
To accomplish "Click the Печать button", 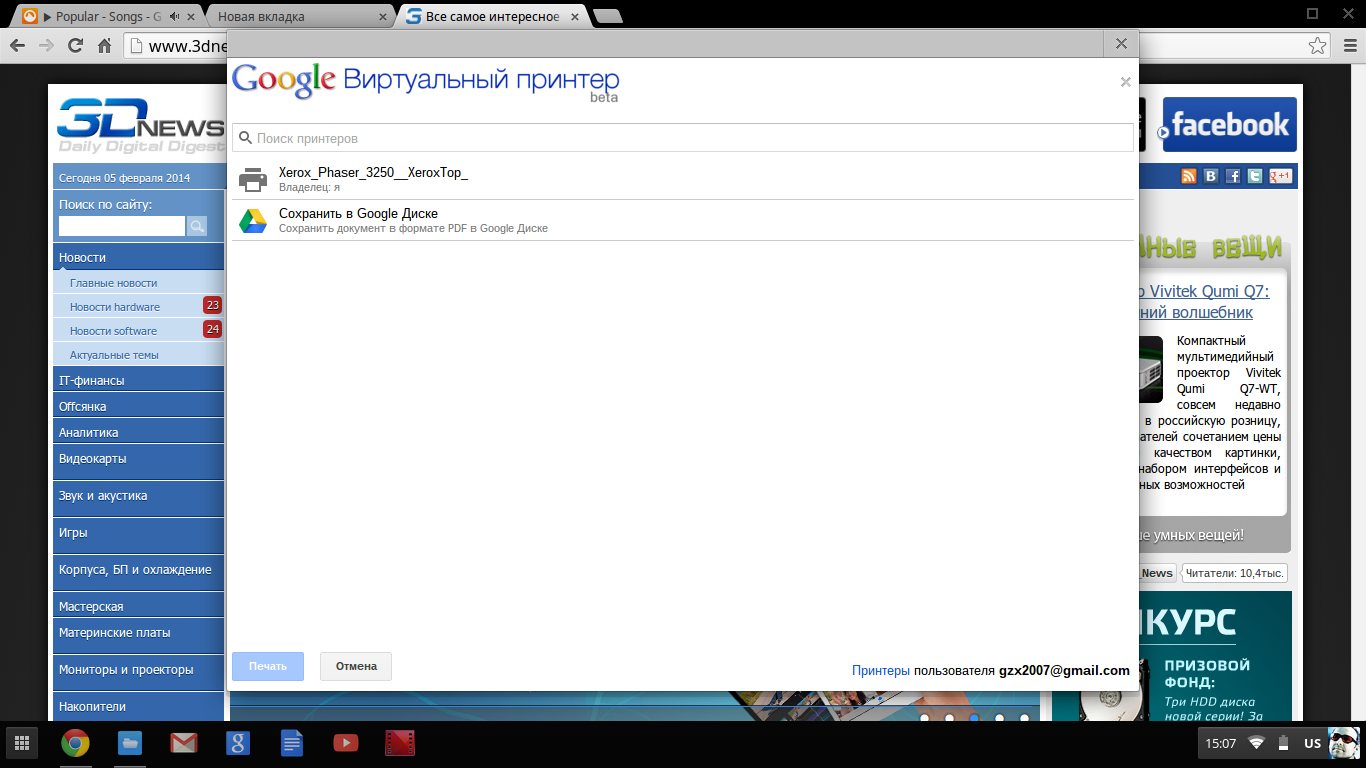I will tap(268, 666).
